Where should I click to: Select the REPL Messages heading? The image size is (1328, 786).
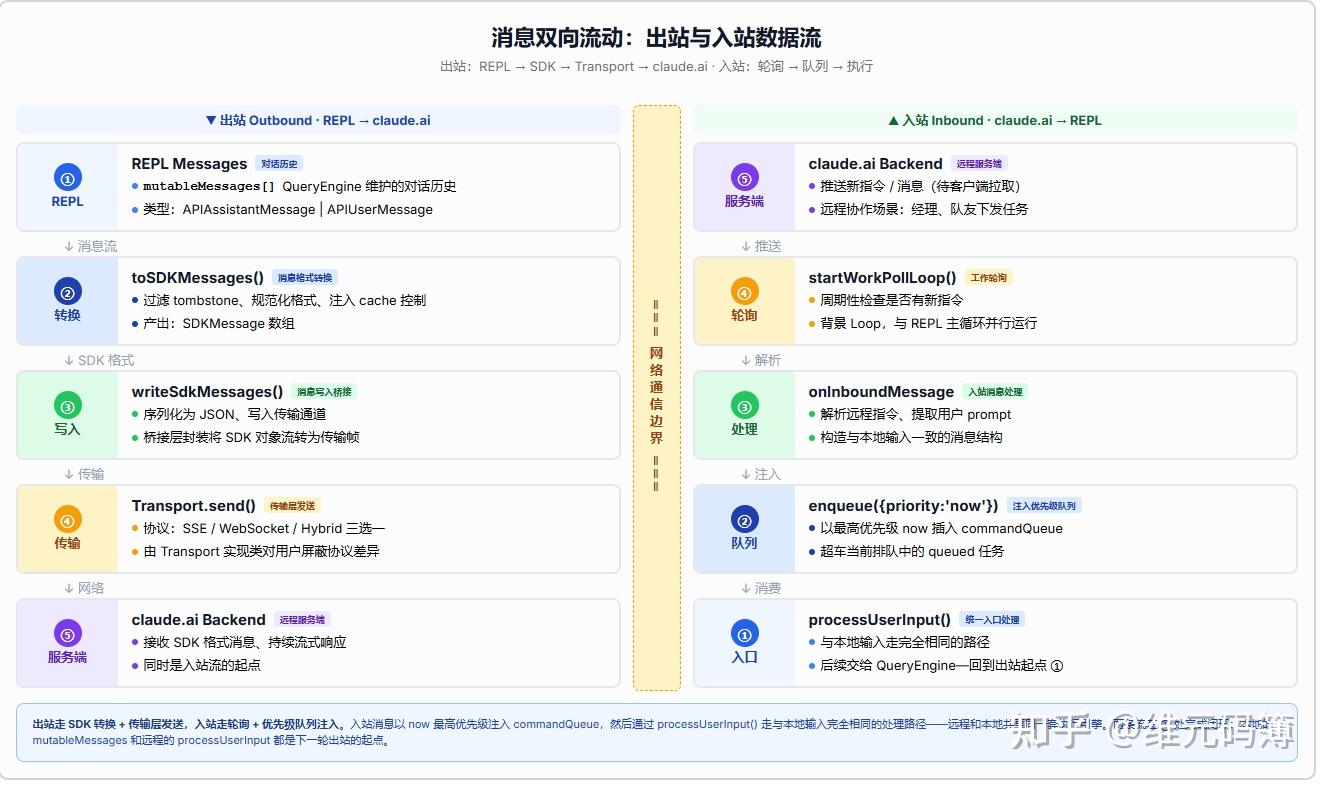pos(189,164)
